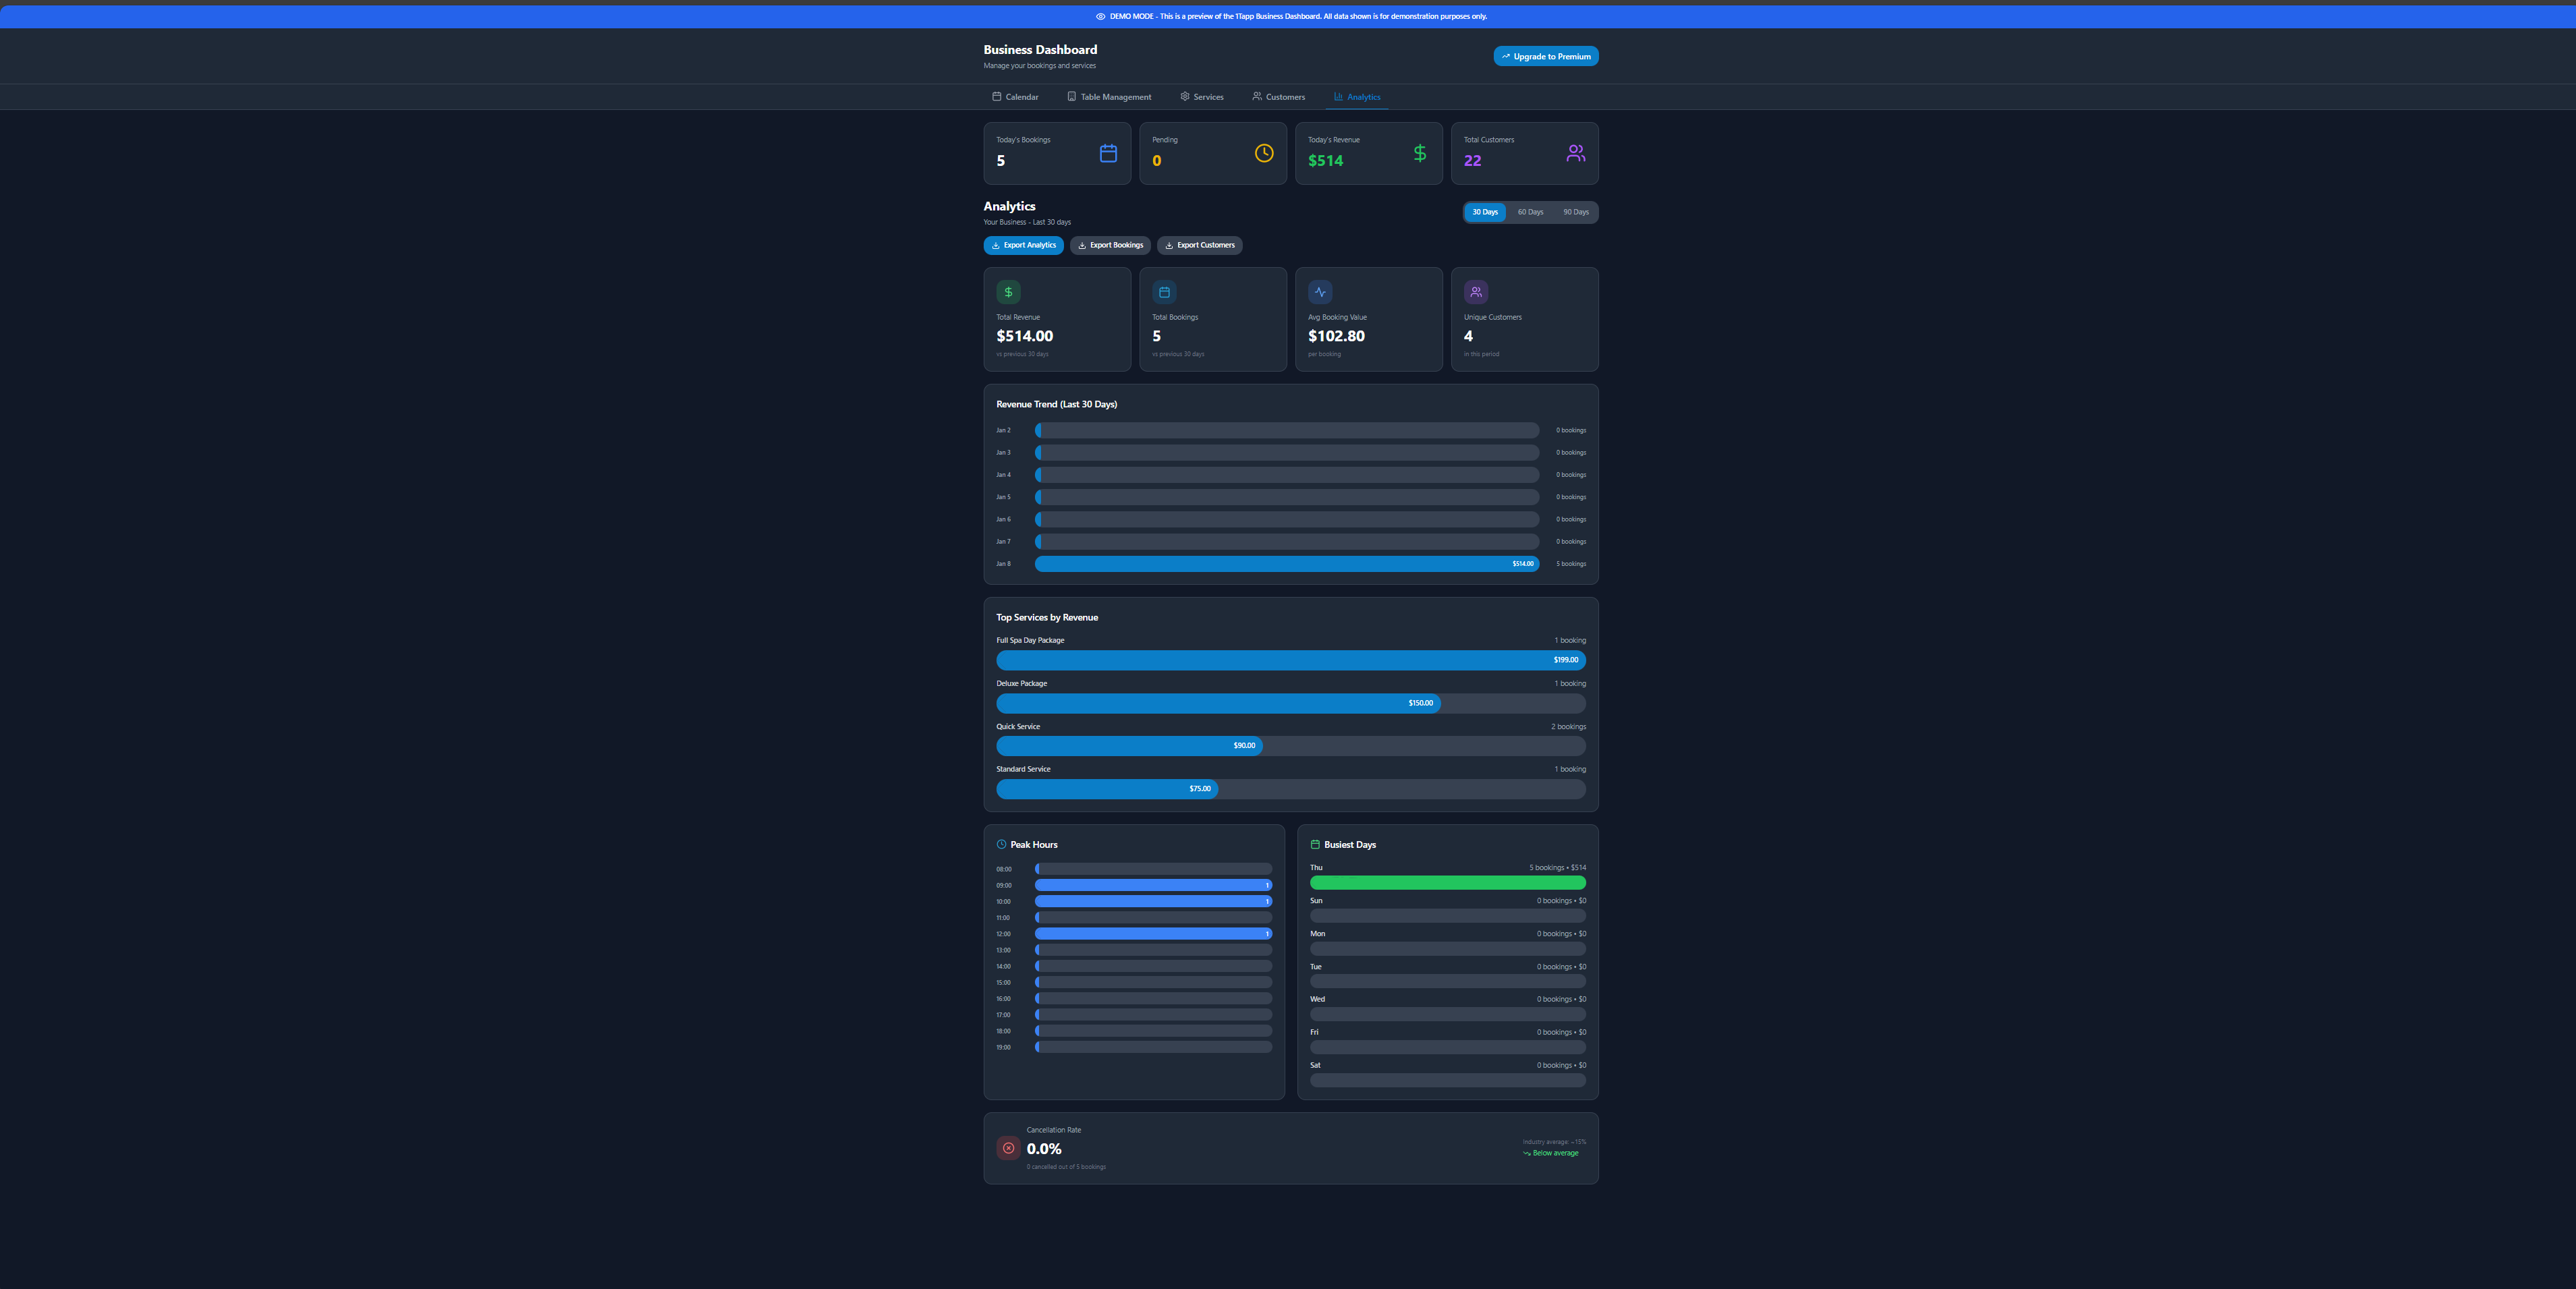Click the red cancel icon beside Cancellation Rate
This screenshot has height=1289, width=2576.
point(1008,1148)
